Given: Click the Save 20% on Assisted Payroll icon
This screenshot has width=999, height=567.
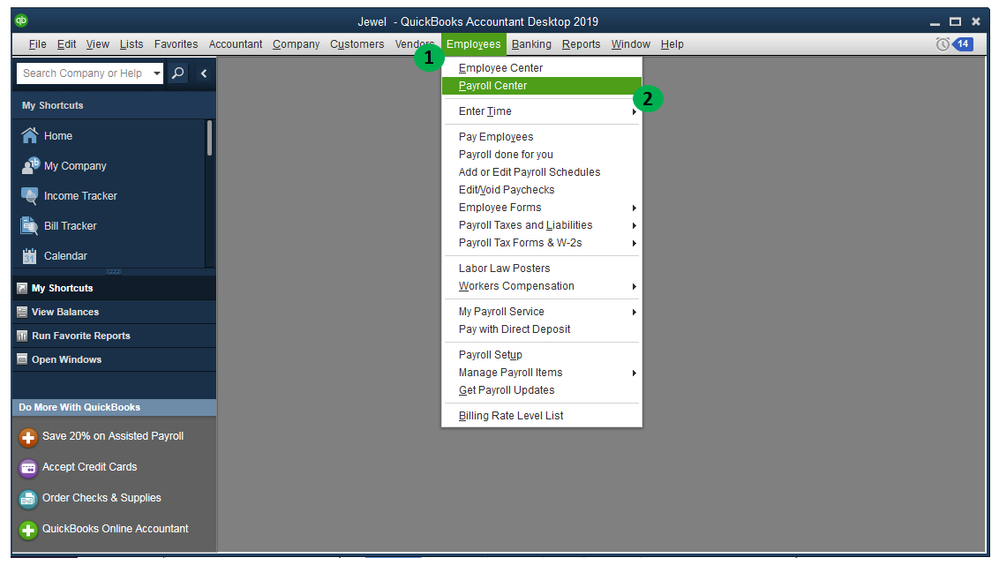Looking at the screenshot, I should click(x=28, y=437).
